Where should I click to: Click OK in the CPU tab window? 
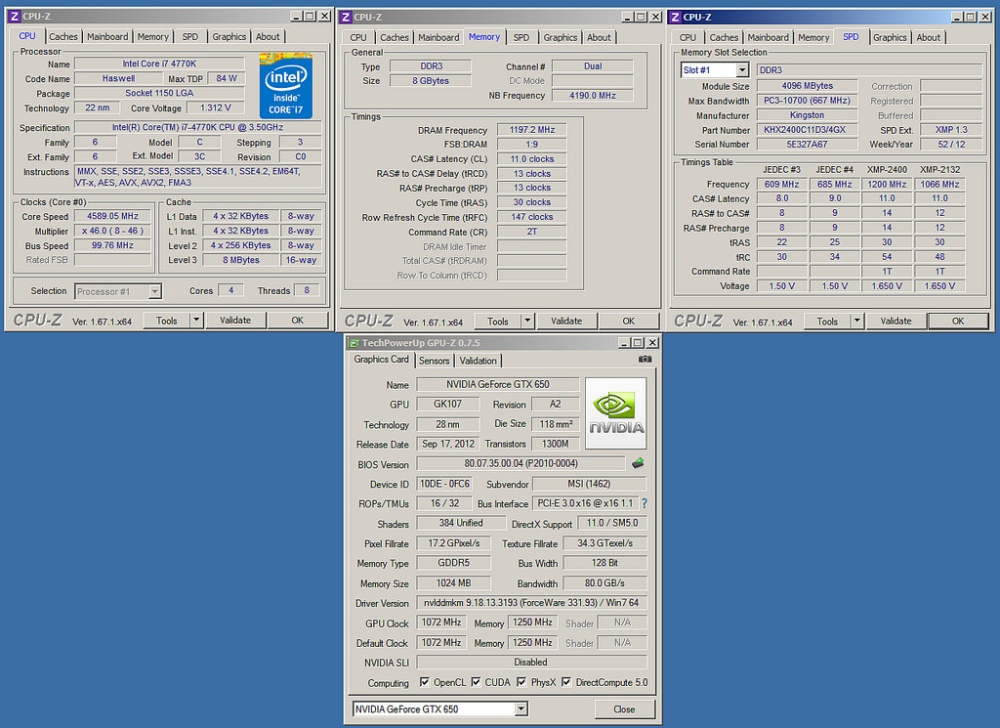[297, 320]
